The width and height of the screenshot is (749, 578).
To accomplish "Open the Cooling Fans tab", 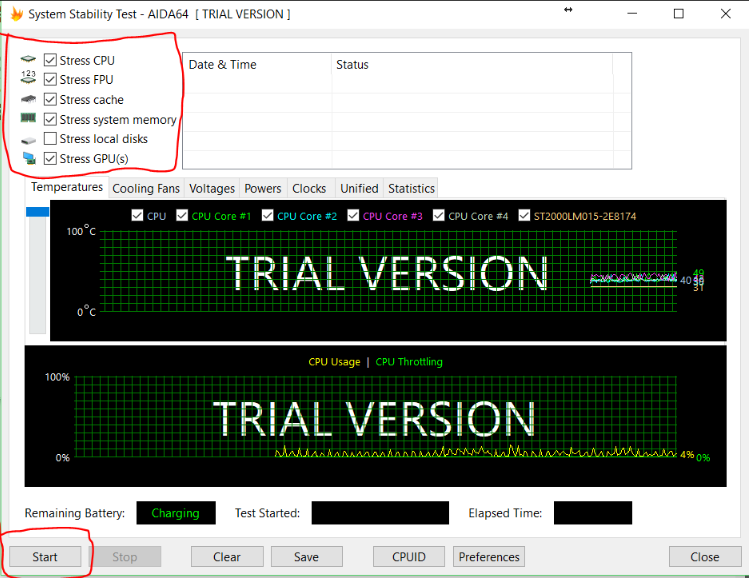I will 146,189.
